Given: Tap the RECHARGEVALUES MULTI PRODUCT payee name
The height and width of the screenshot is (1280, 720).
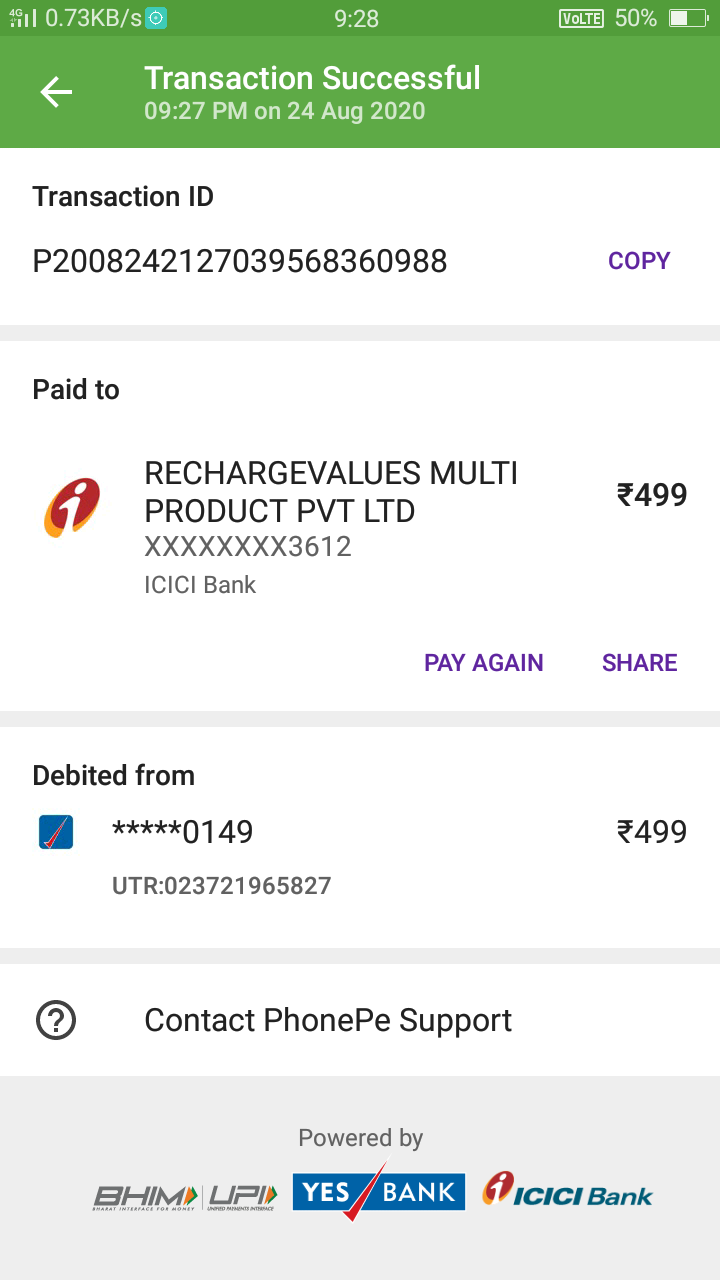Looking at the screenshot, I should point(331,492).
